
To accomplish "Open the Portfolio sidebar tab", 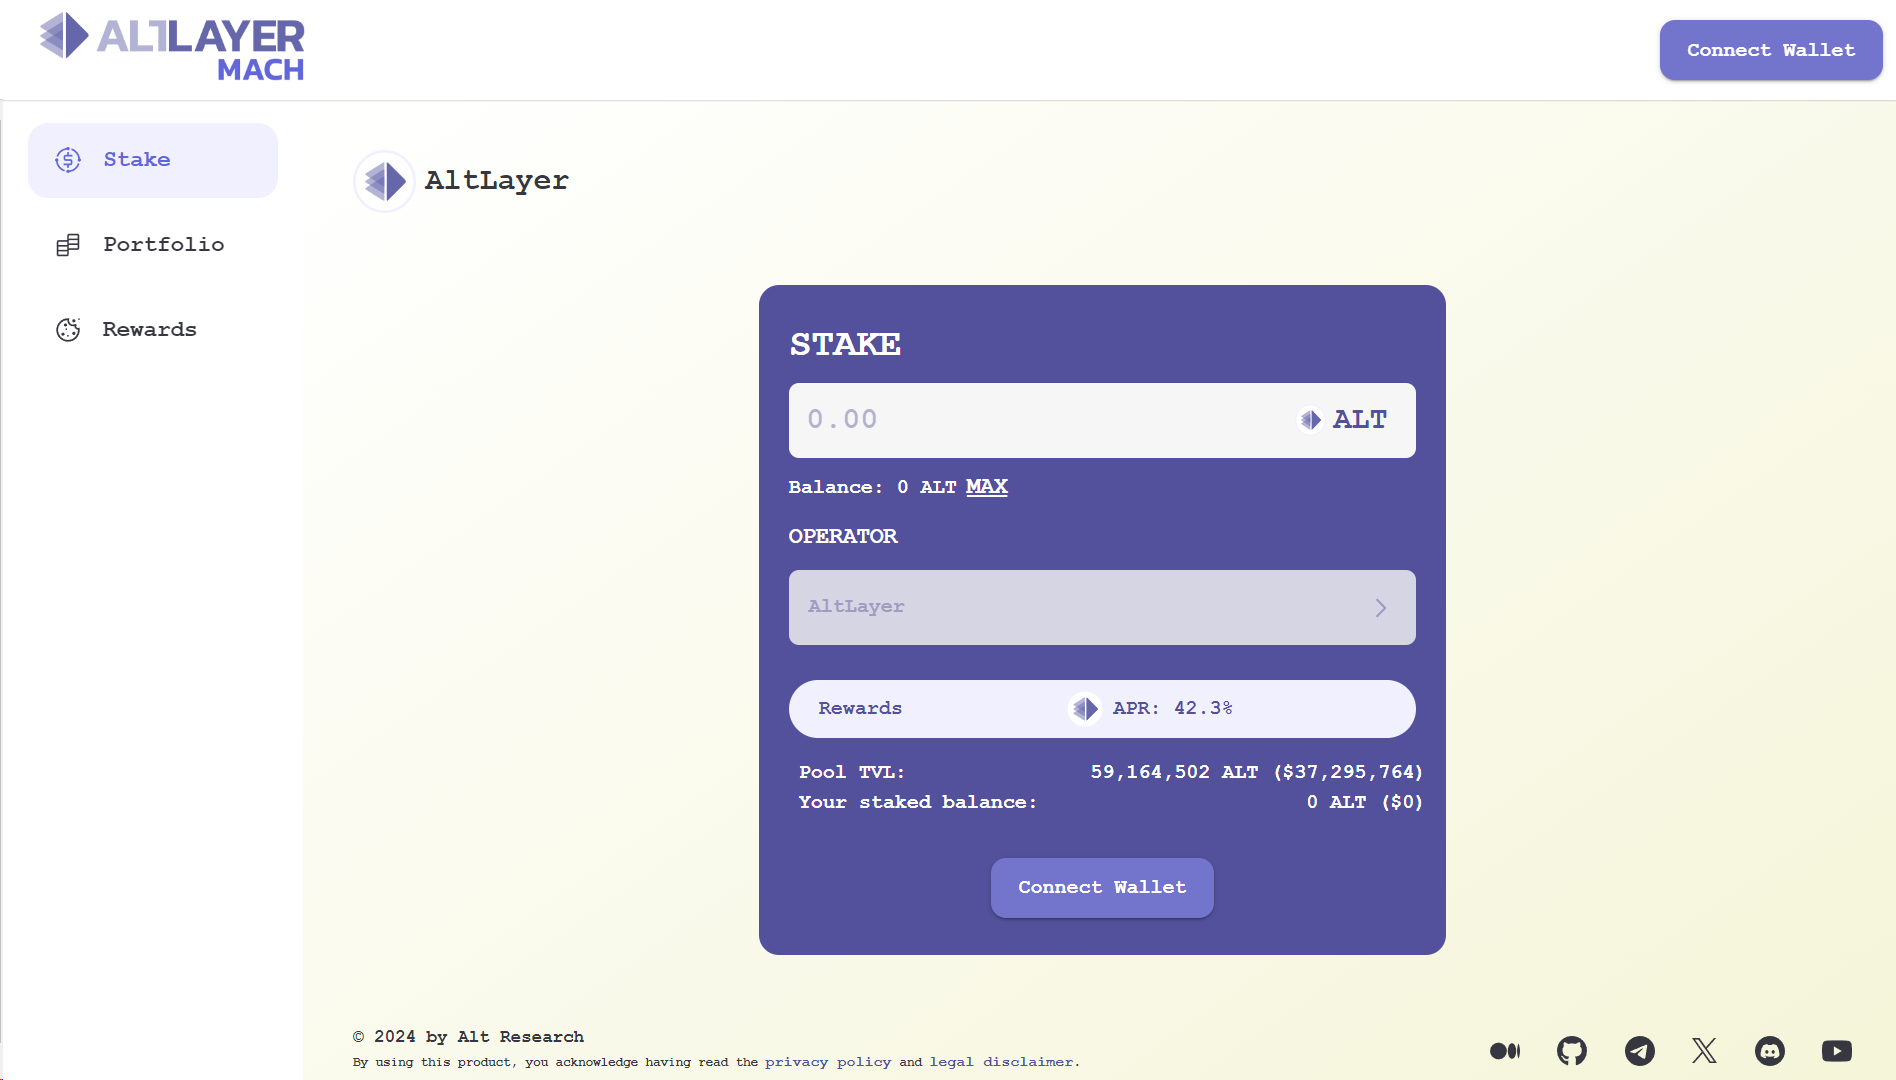I will click(x=153, y=245).
